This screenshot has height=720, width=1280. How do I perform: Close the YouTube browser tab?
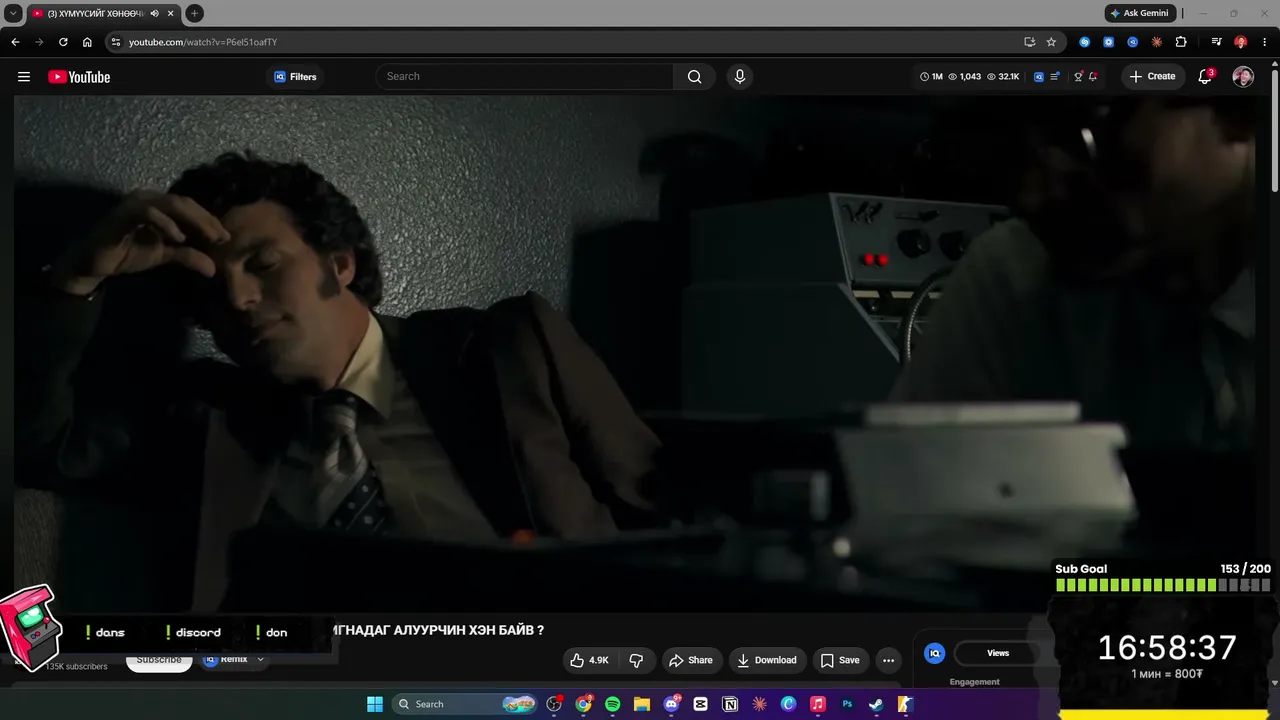click(x=172, y=13)
